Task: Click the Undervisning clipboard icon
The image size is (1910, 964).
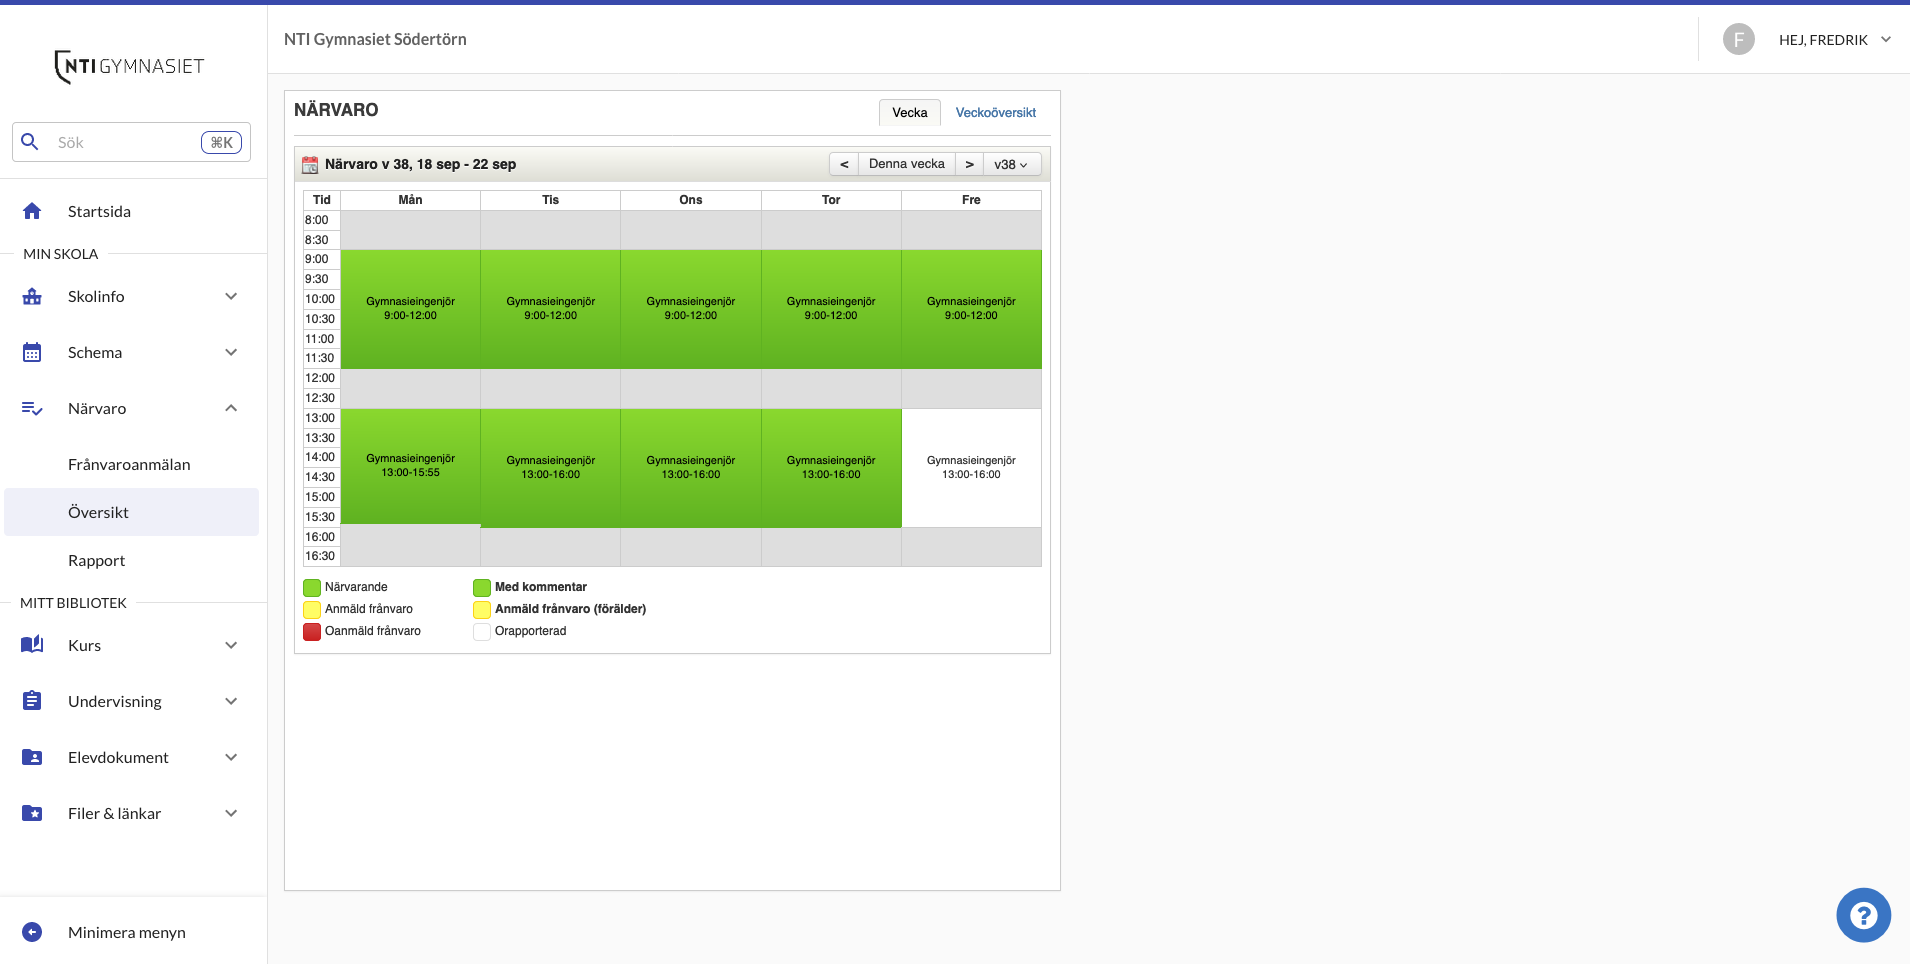Action: 31,700
